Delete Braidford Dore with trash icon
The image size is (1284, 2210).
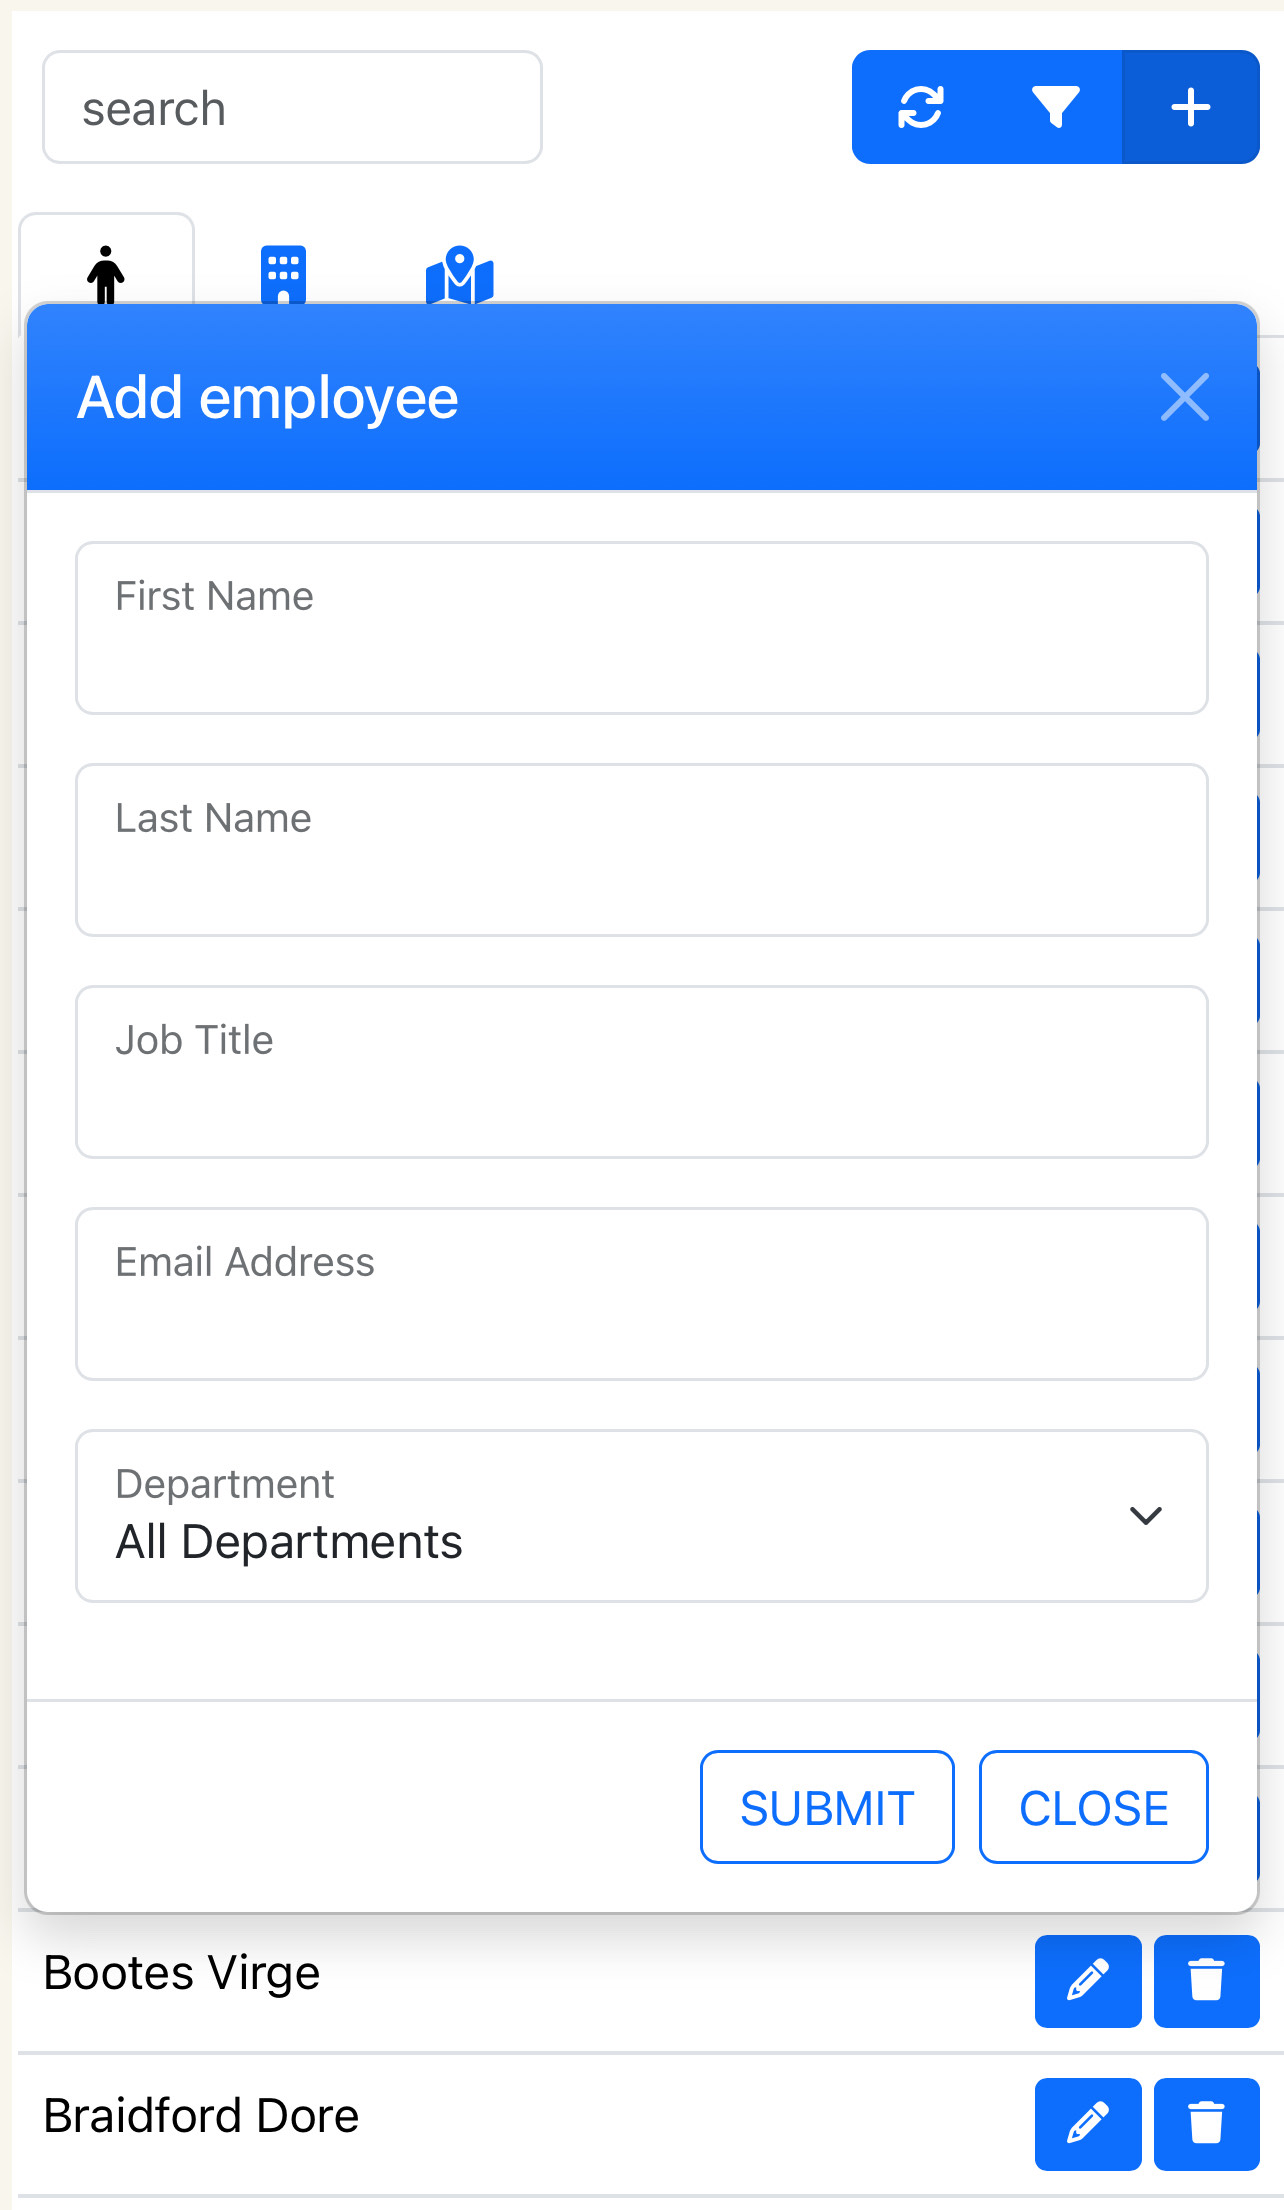1206,2123
